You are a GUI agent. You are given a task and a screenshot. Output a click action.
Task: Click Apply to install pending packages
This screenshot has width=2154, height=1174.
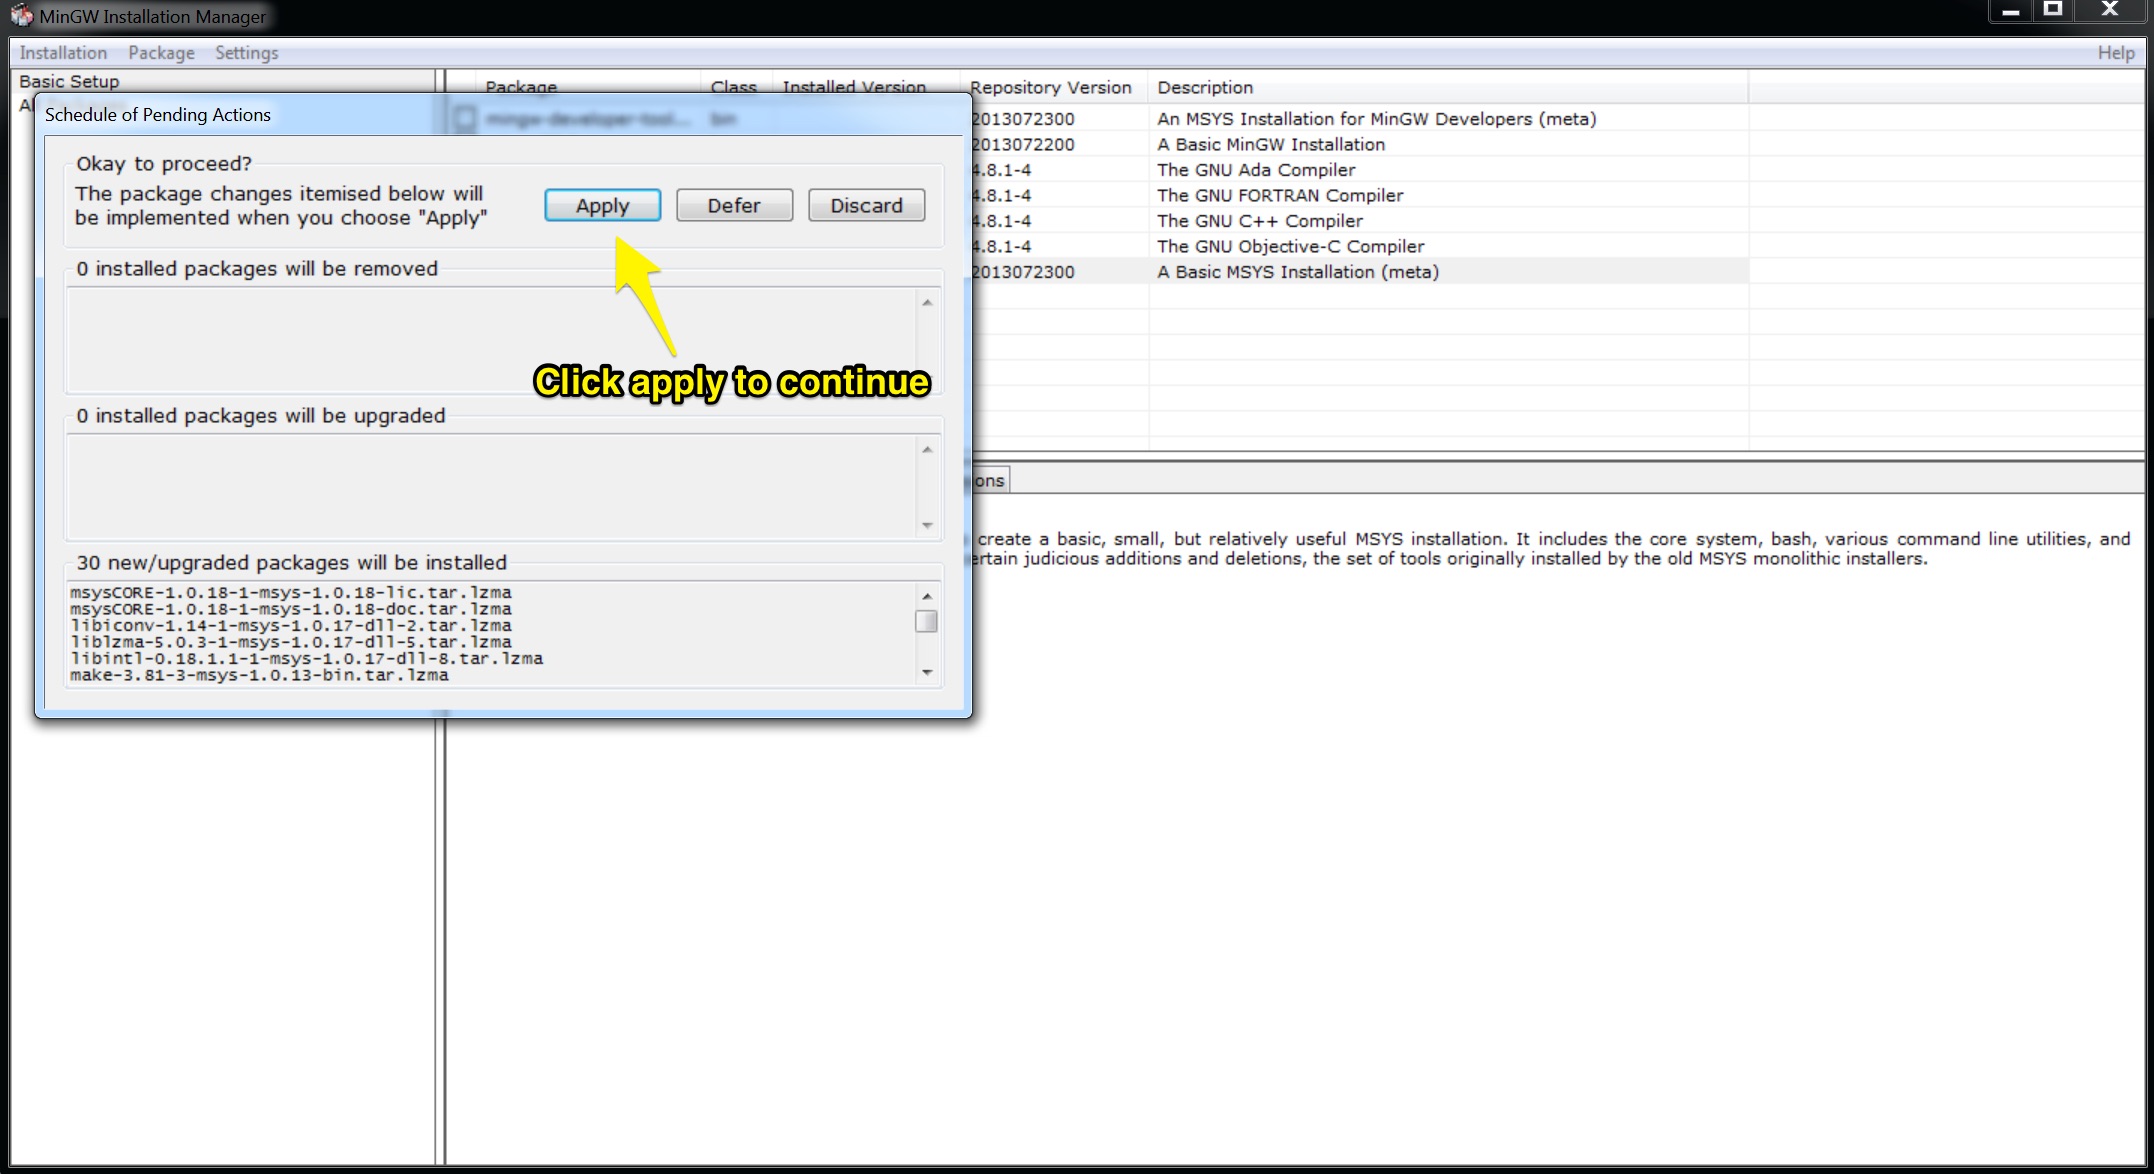coord(600,204)
